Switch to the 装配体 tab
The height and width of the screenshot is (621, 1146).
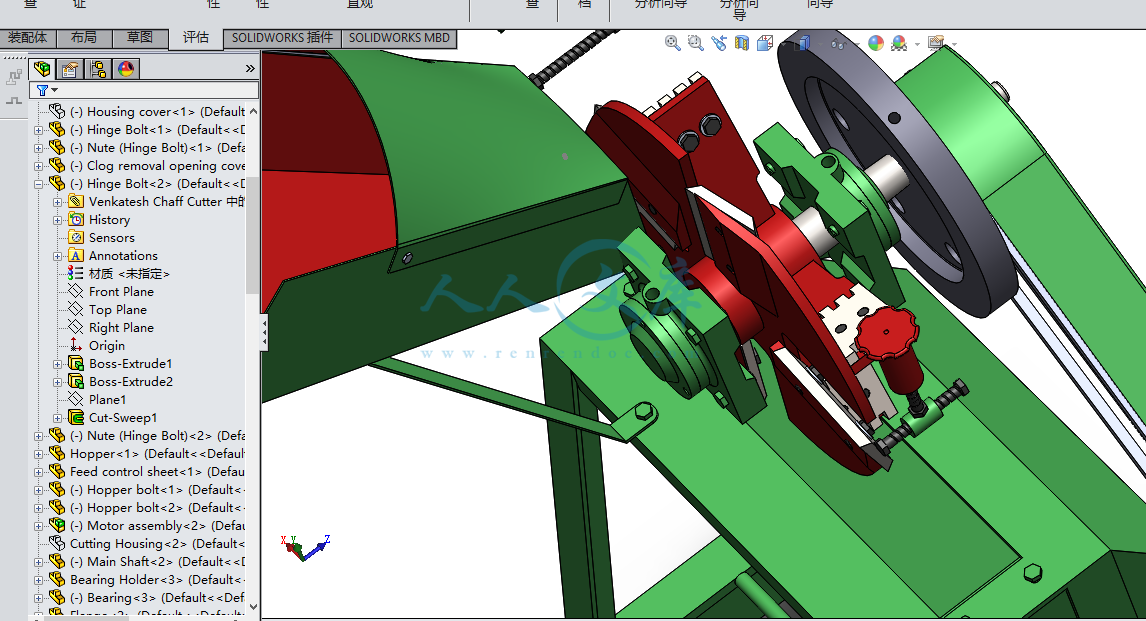click(x=27, y=38)
